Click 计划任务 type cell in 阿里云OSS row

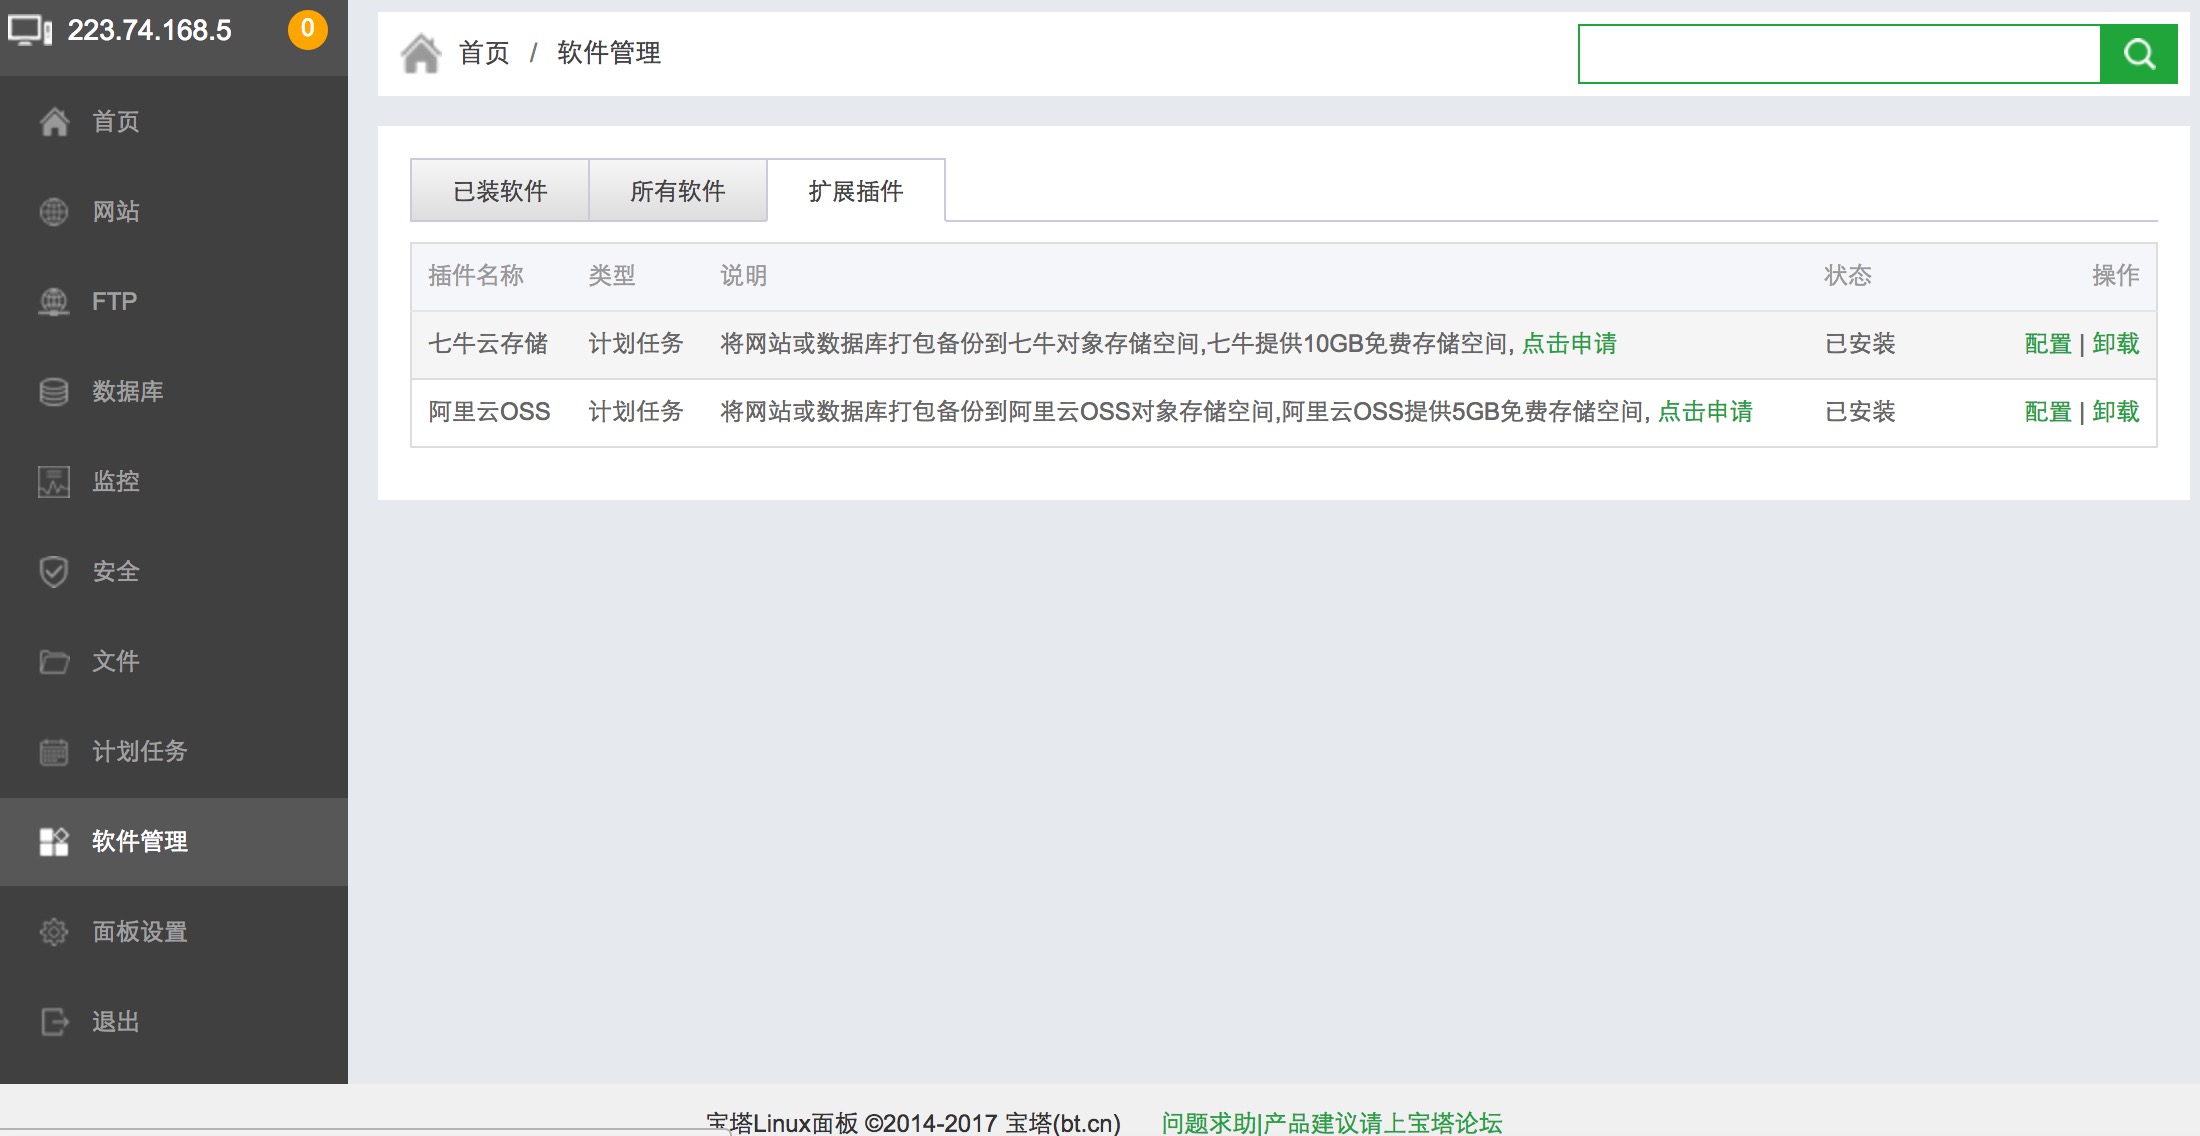[636, 412]
